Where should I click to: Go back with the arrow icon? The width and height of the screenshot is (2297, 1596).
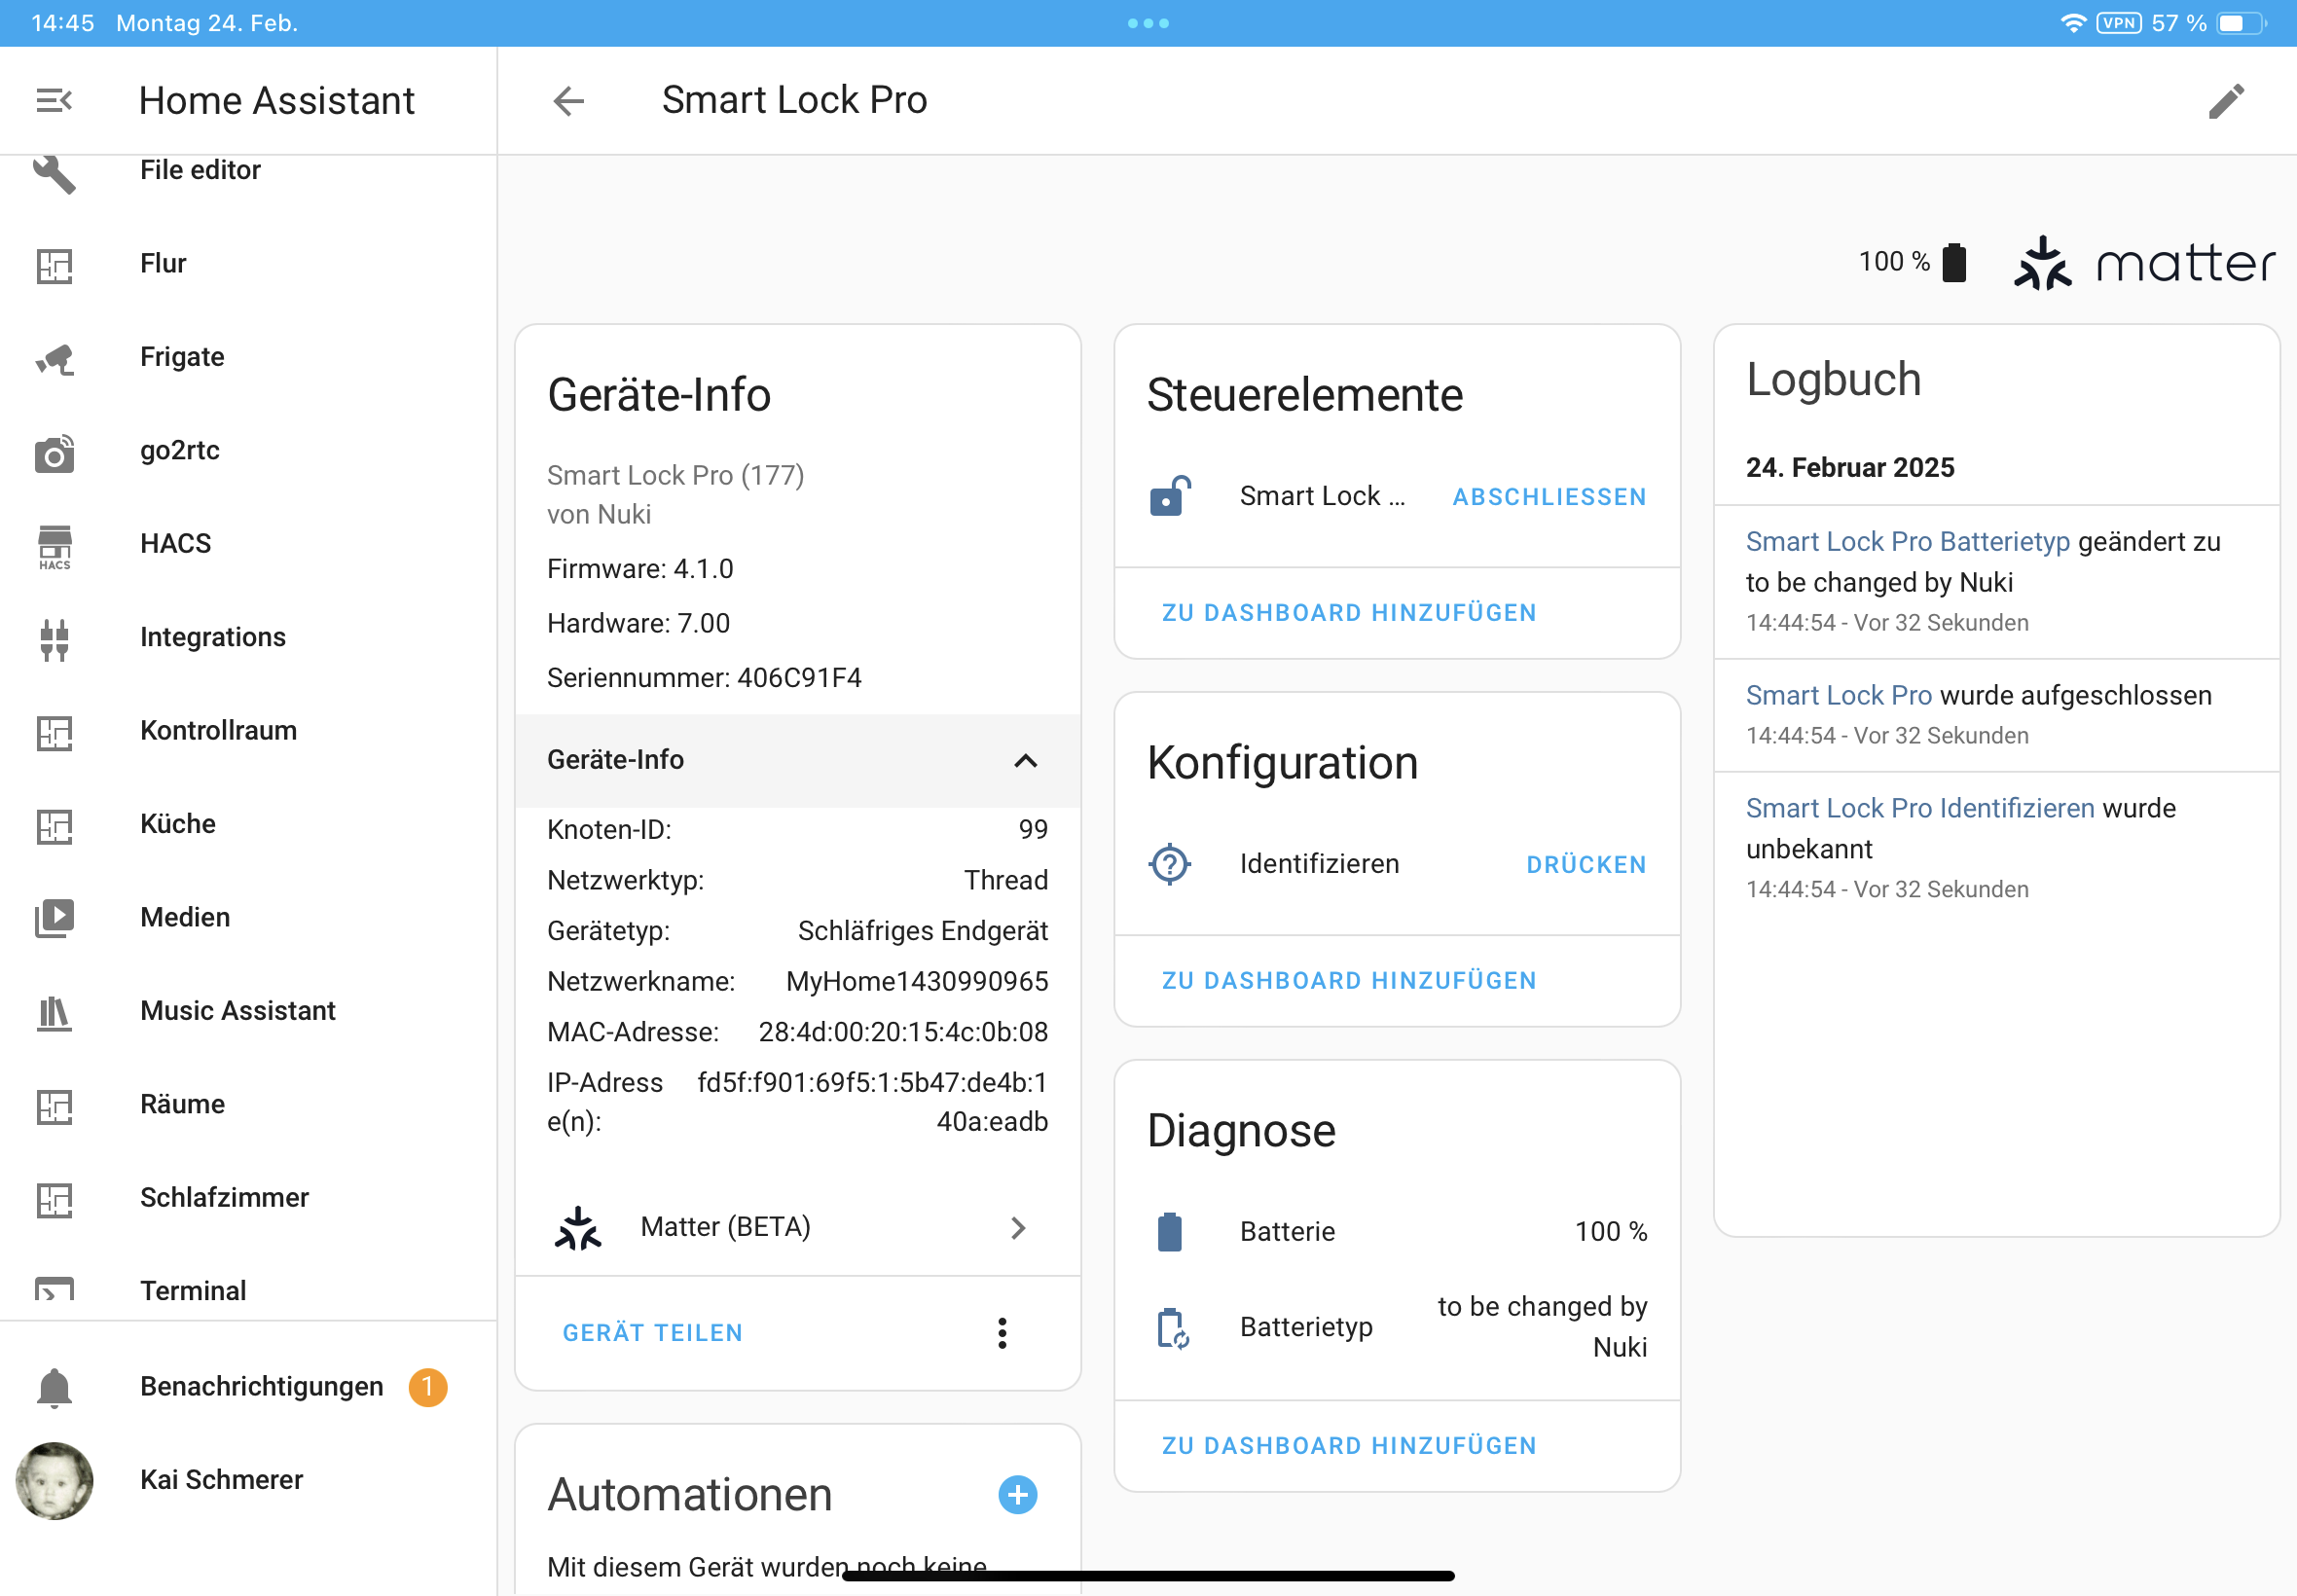(568, 100)
